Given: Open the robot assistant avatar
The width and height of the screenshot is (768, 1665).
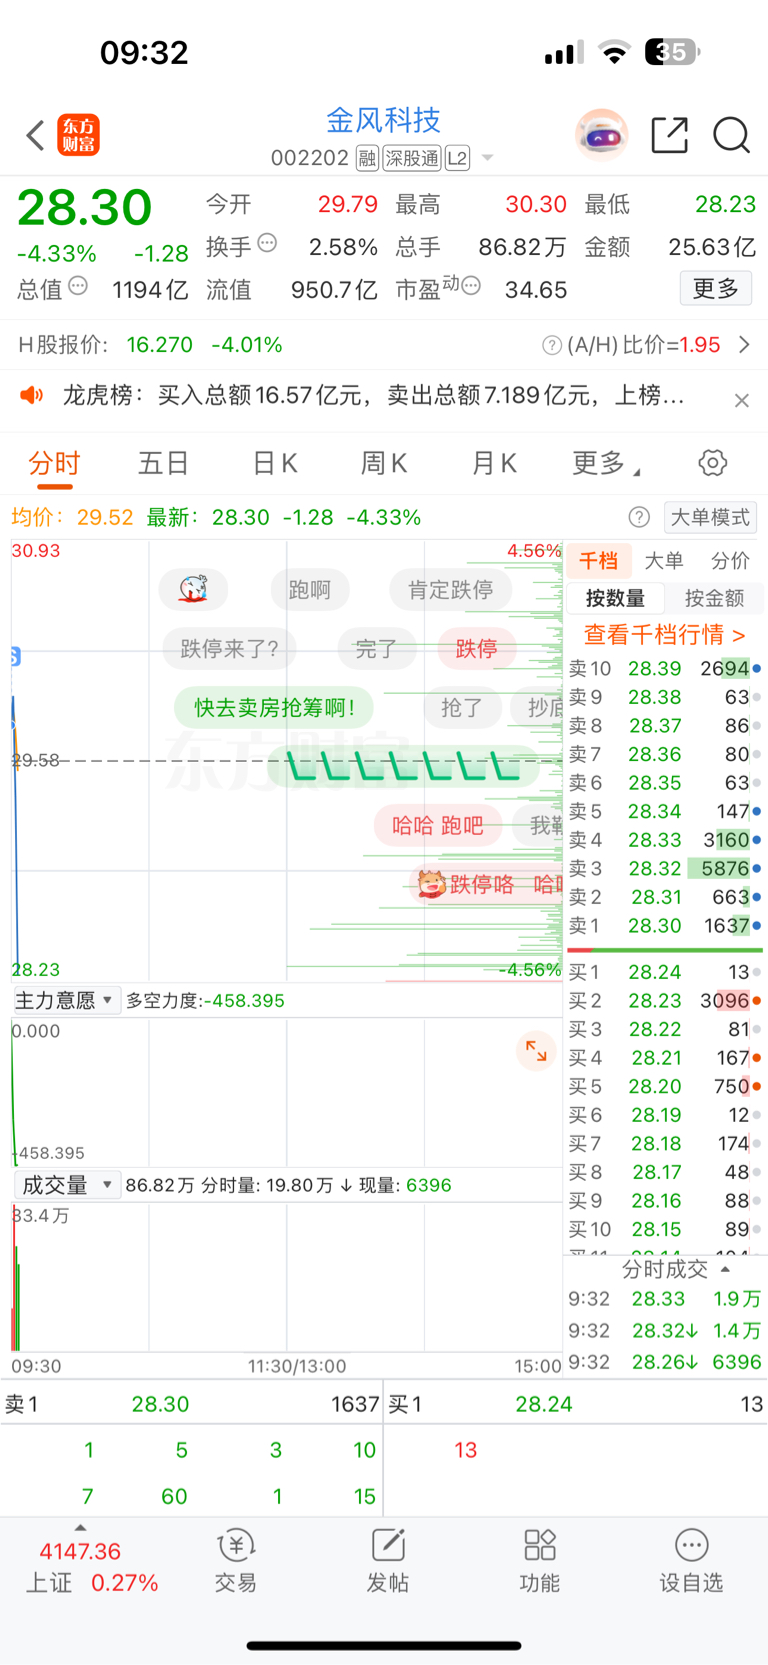Looking at the screenshot, I should click(x=601, y=134).
